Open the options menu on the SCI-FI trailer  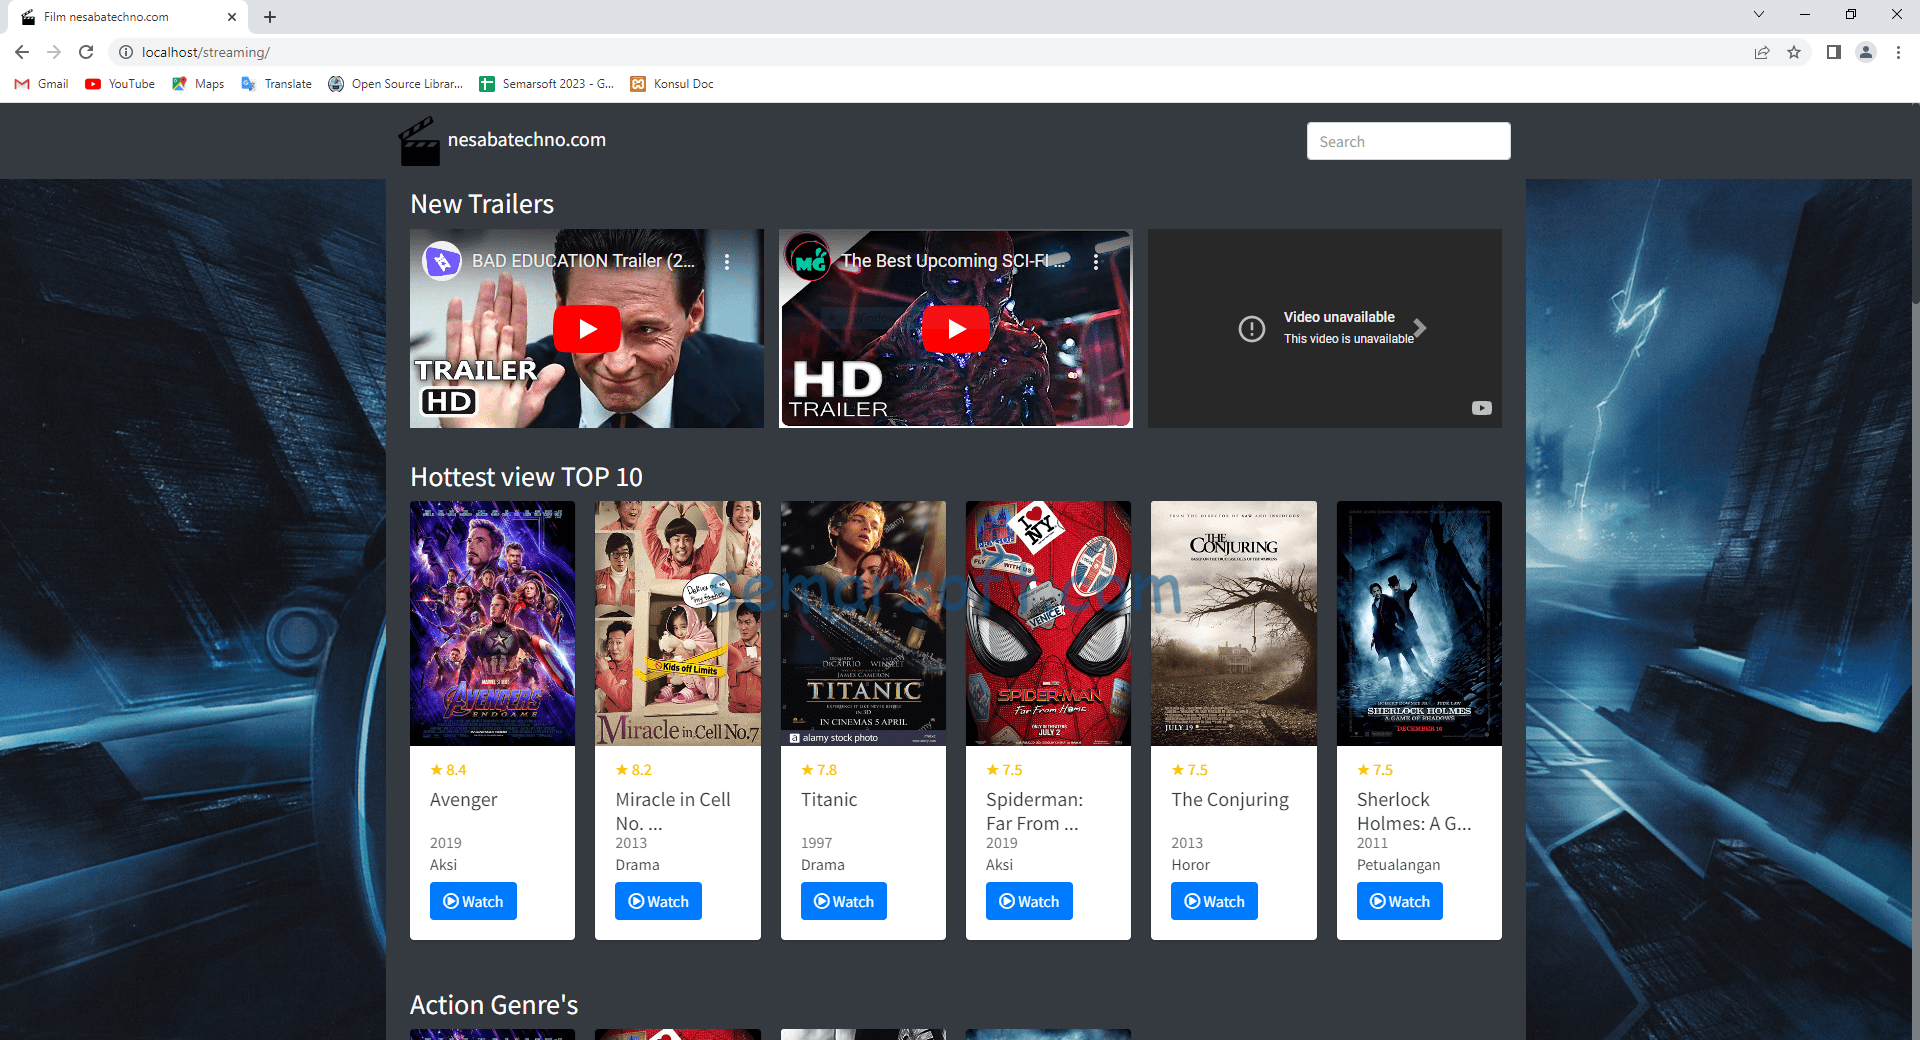1096,261
